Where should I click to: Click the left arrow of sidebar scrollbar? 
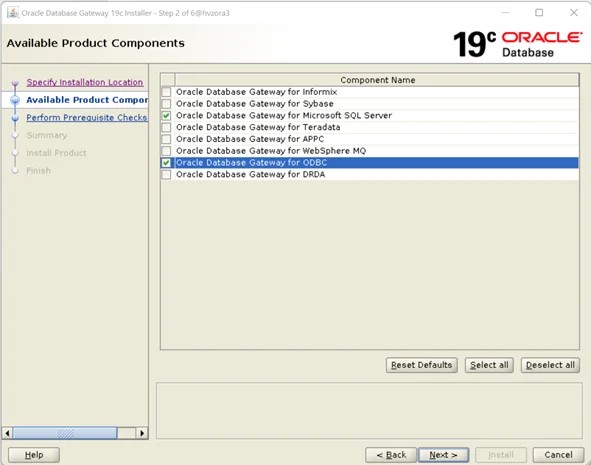pyautogui.click(x=7, y=433)
